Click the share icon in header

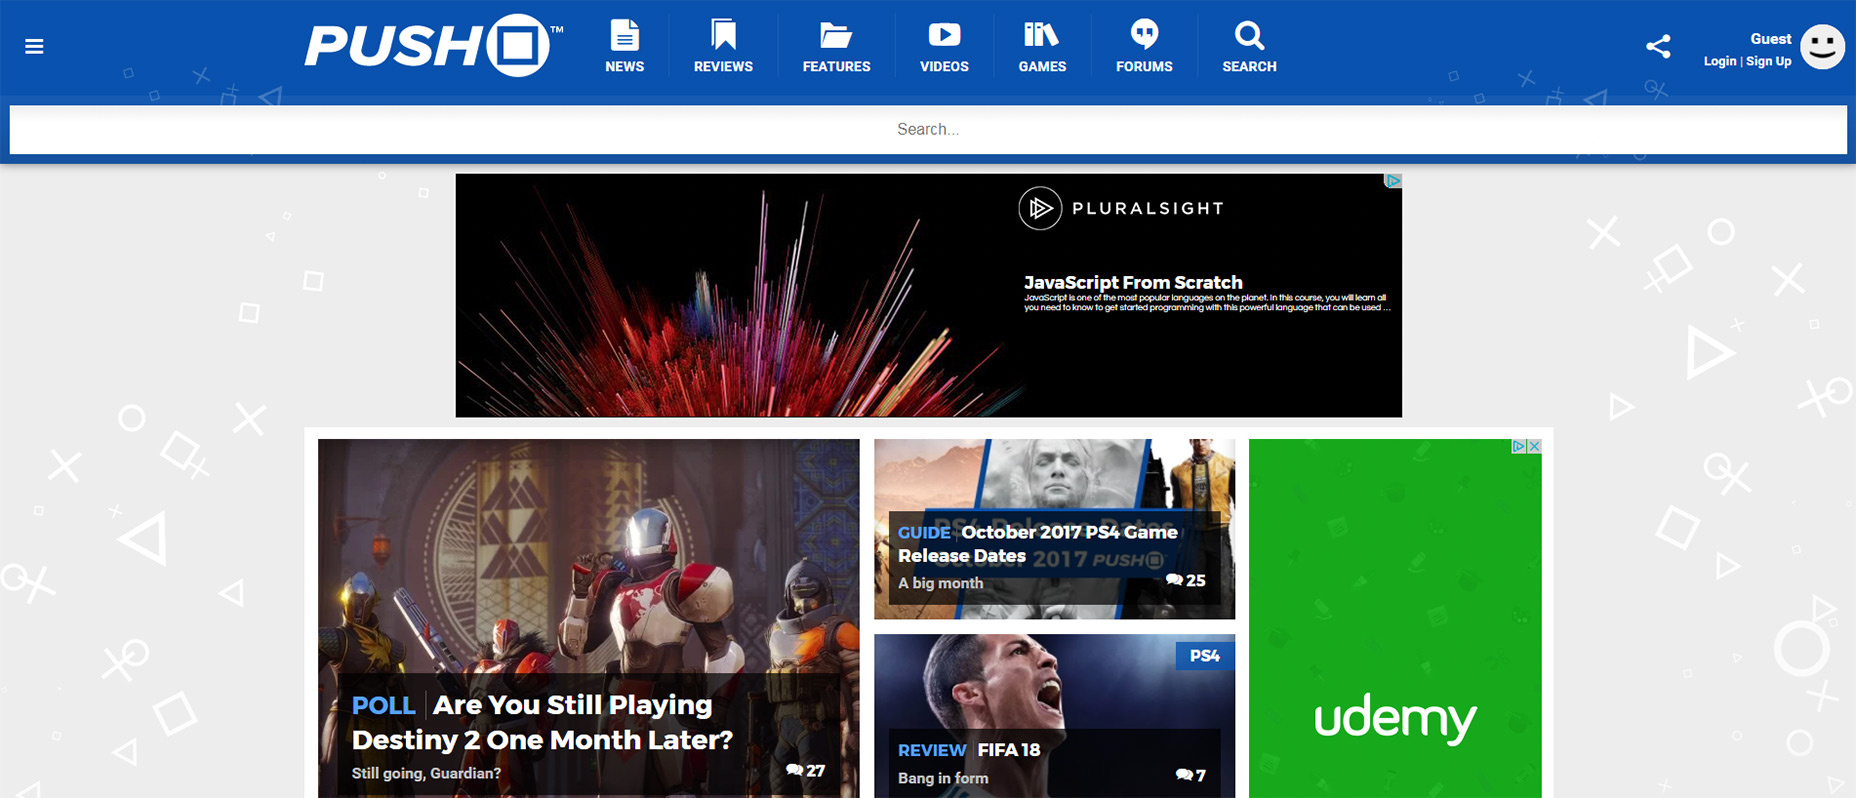click(x=1658, y=46)
